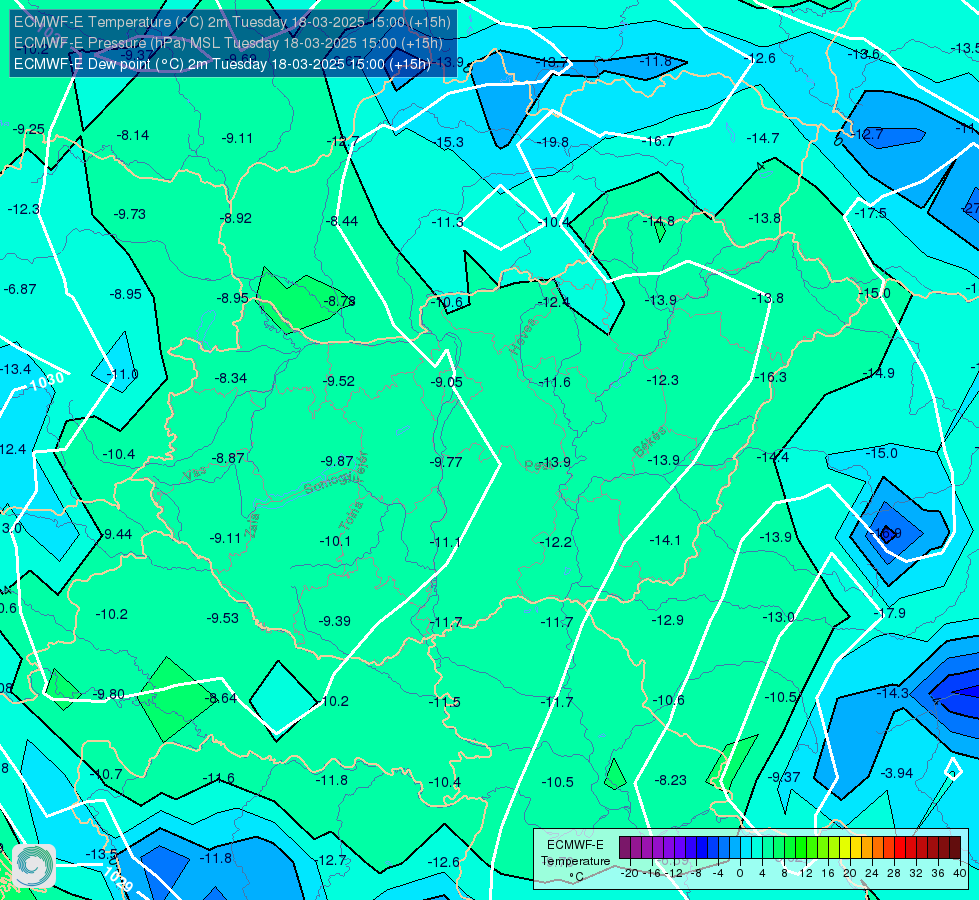Click the legend title 'ECMWF-E Temperature °C'
The width and height of the screenshot is (979, 900).
(x=575, y=861)
